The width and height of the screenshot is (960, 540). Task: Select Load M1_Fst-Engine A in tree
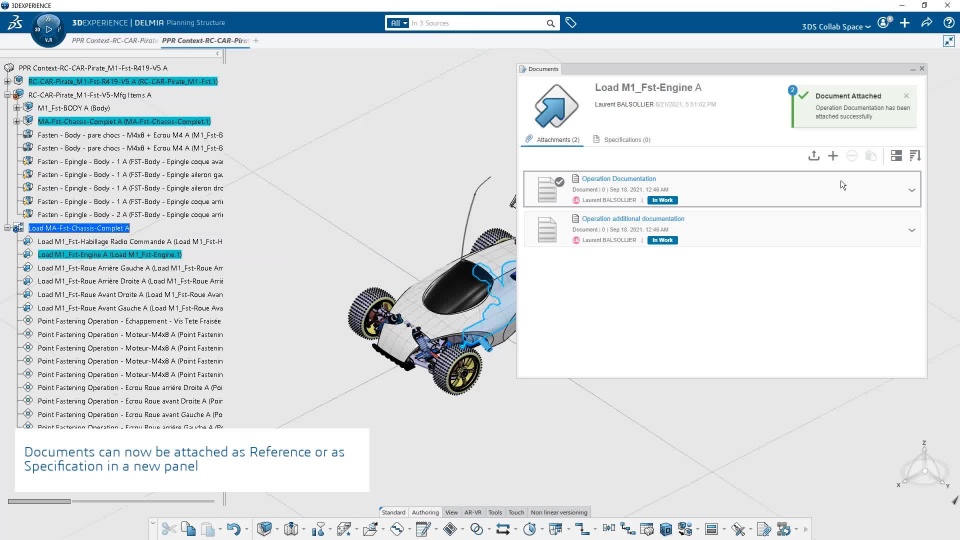[109, 255]
